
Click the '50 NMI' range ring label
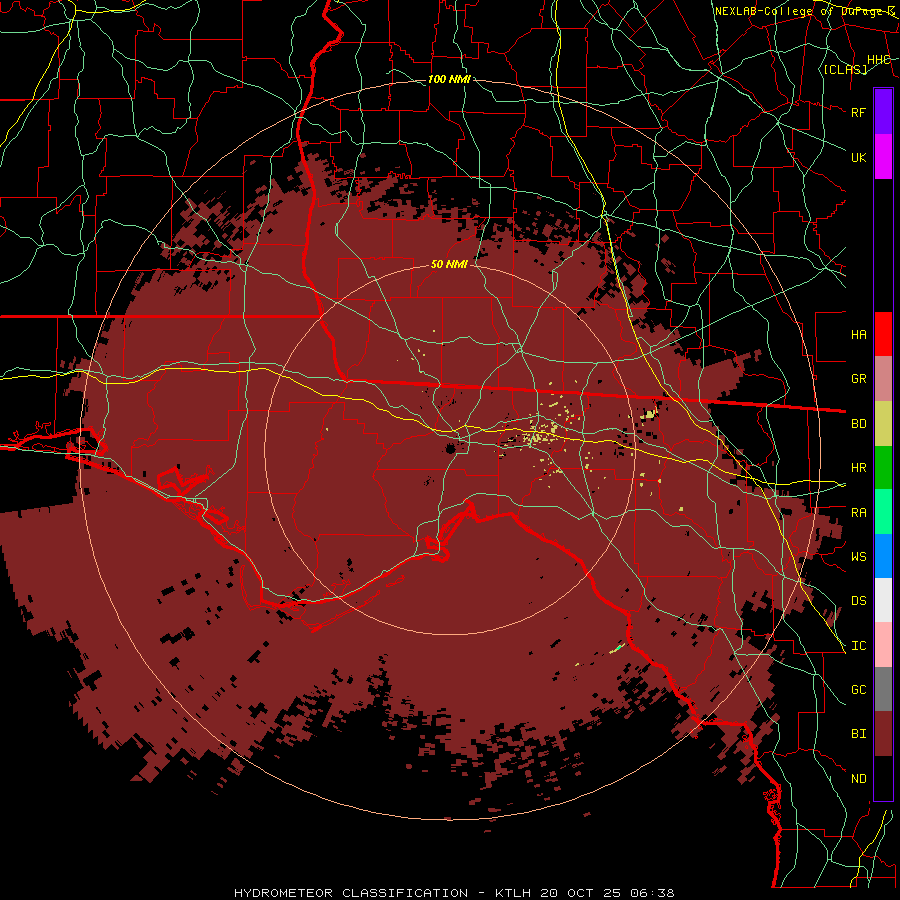pos(449,264)
